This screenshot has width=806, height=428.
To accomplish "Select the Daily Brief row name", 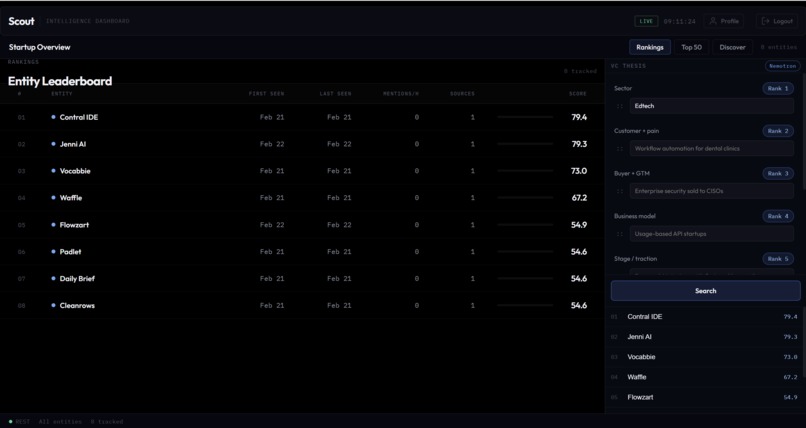I will pyautogui.click(x=77, y=278).
